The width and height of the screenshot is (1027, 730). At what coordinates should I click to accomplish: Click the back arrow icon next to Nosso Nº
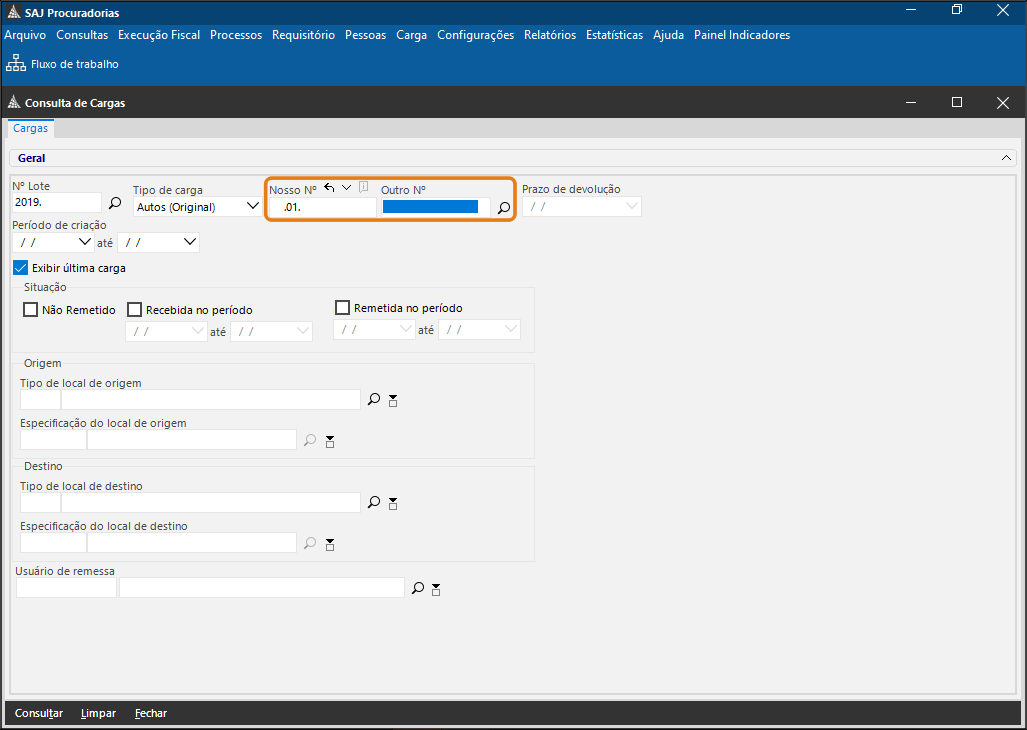click(329, 188)
